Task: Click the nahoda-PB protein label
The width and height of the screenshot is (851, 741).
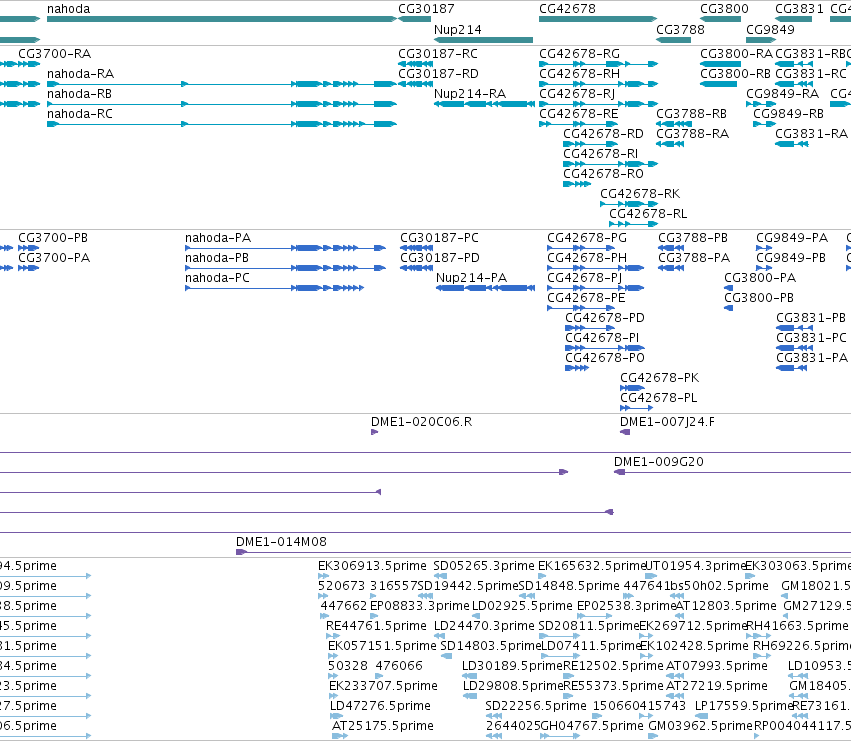Action: (217, 258)
